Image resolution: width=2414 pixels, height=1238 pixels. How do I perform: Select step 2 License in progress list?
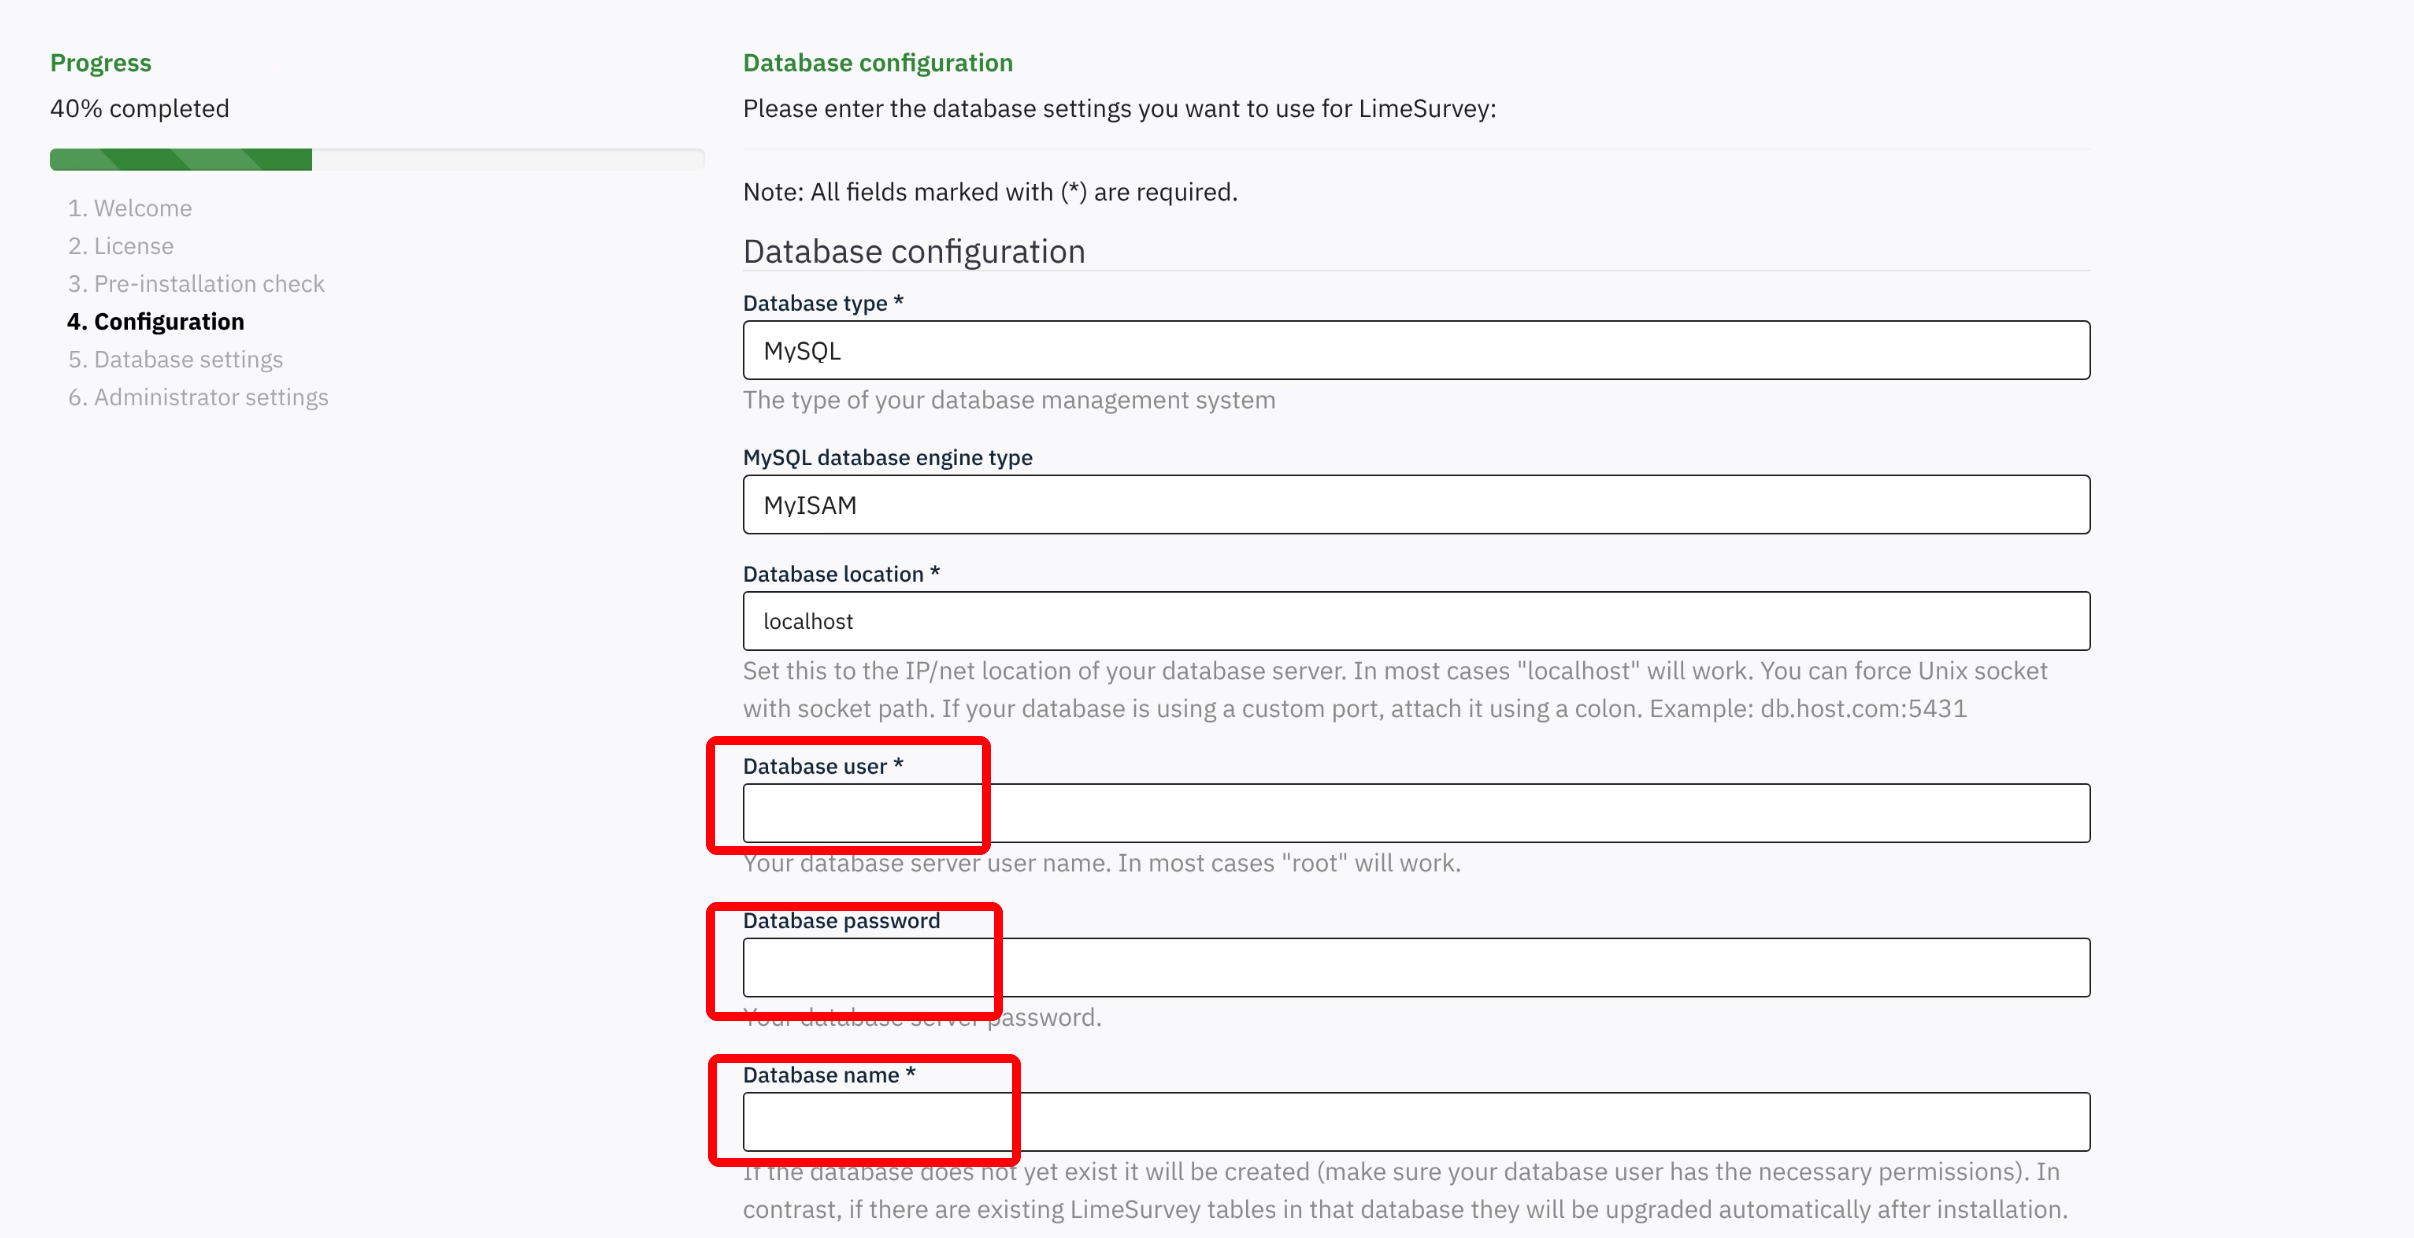(121, 246)
